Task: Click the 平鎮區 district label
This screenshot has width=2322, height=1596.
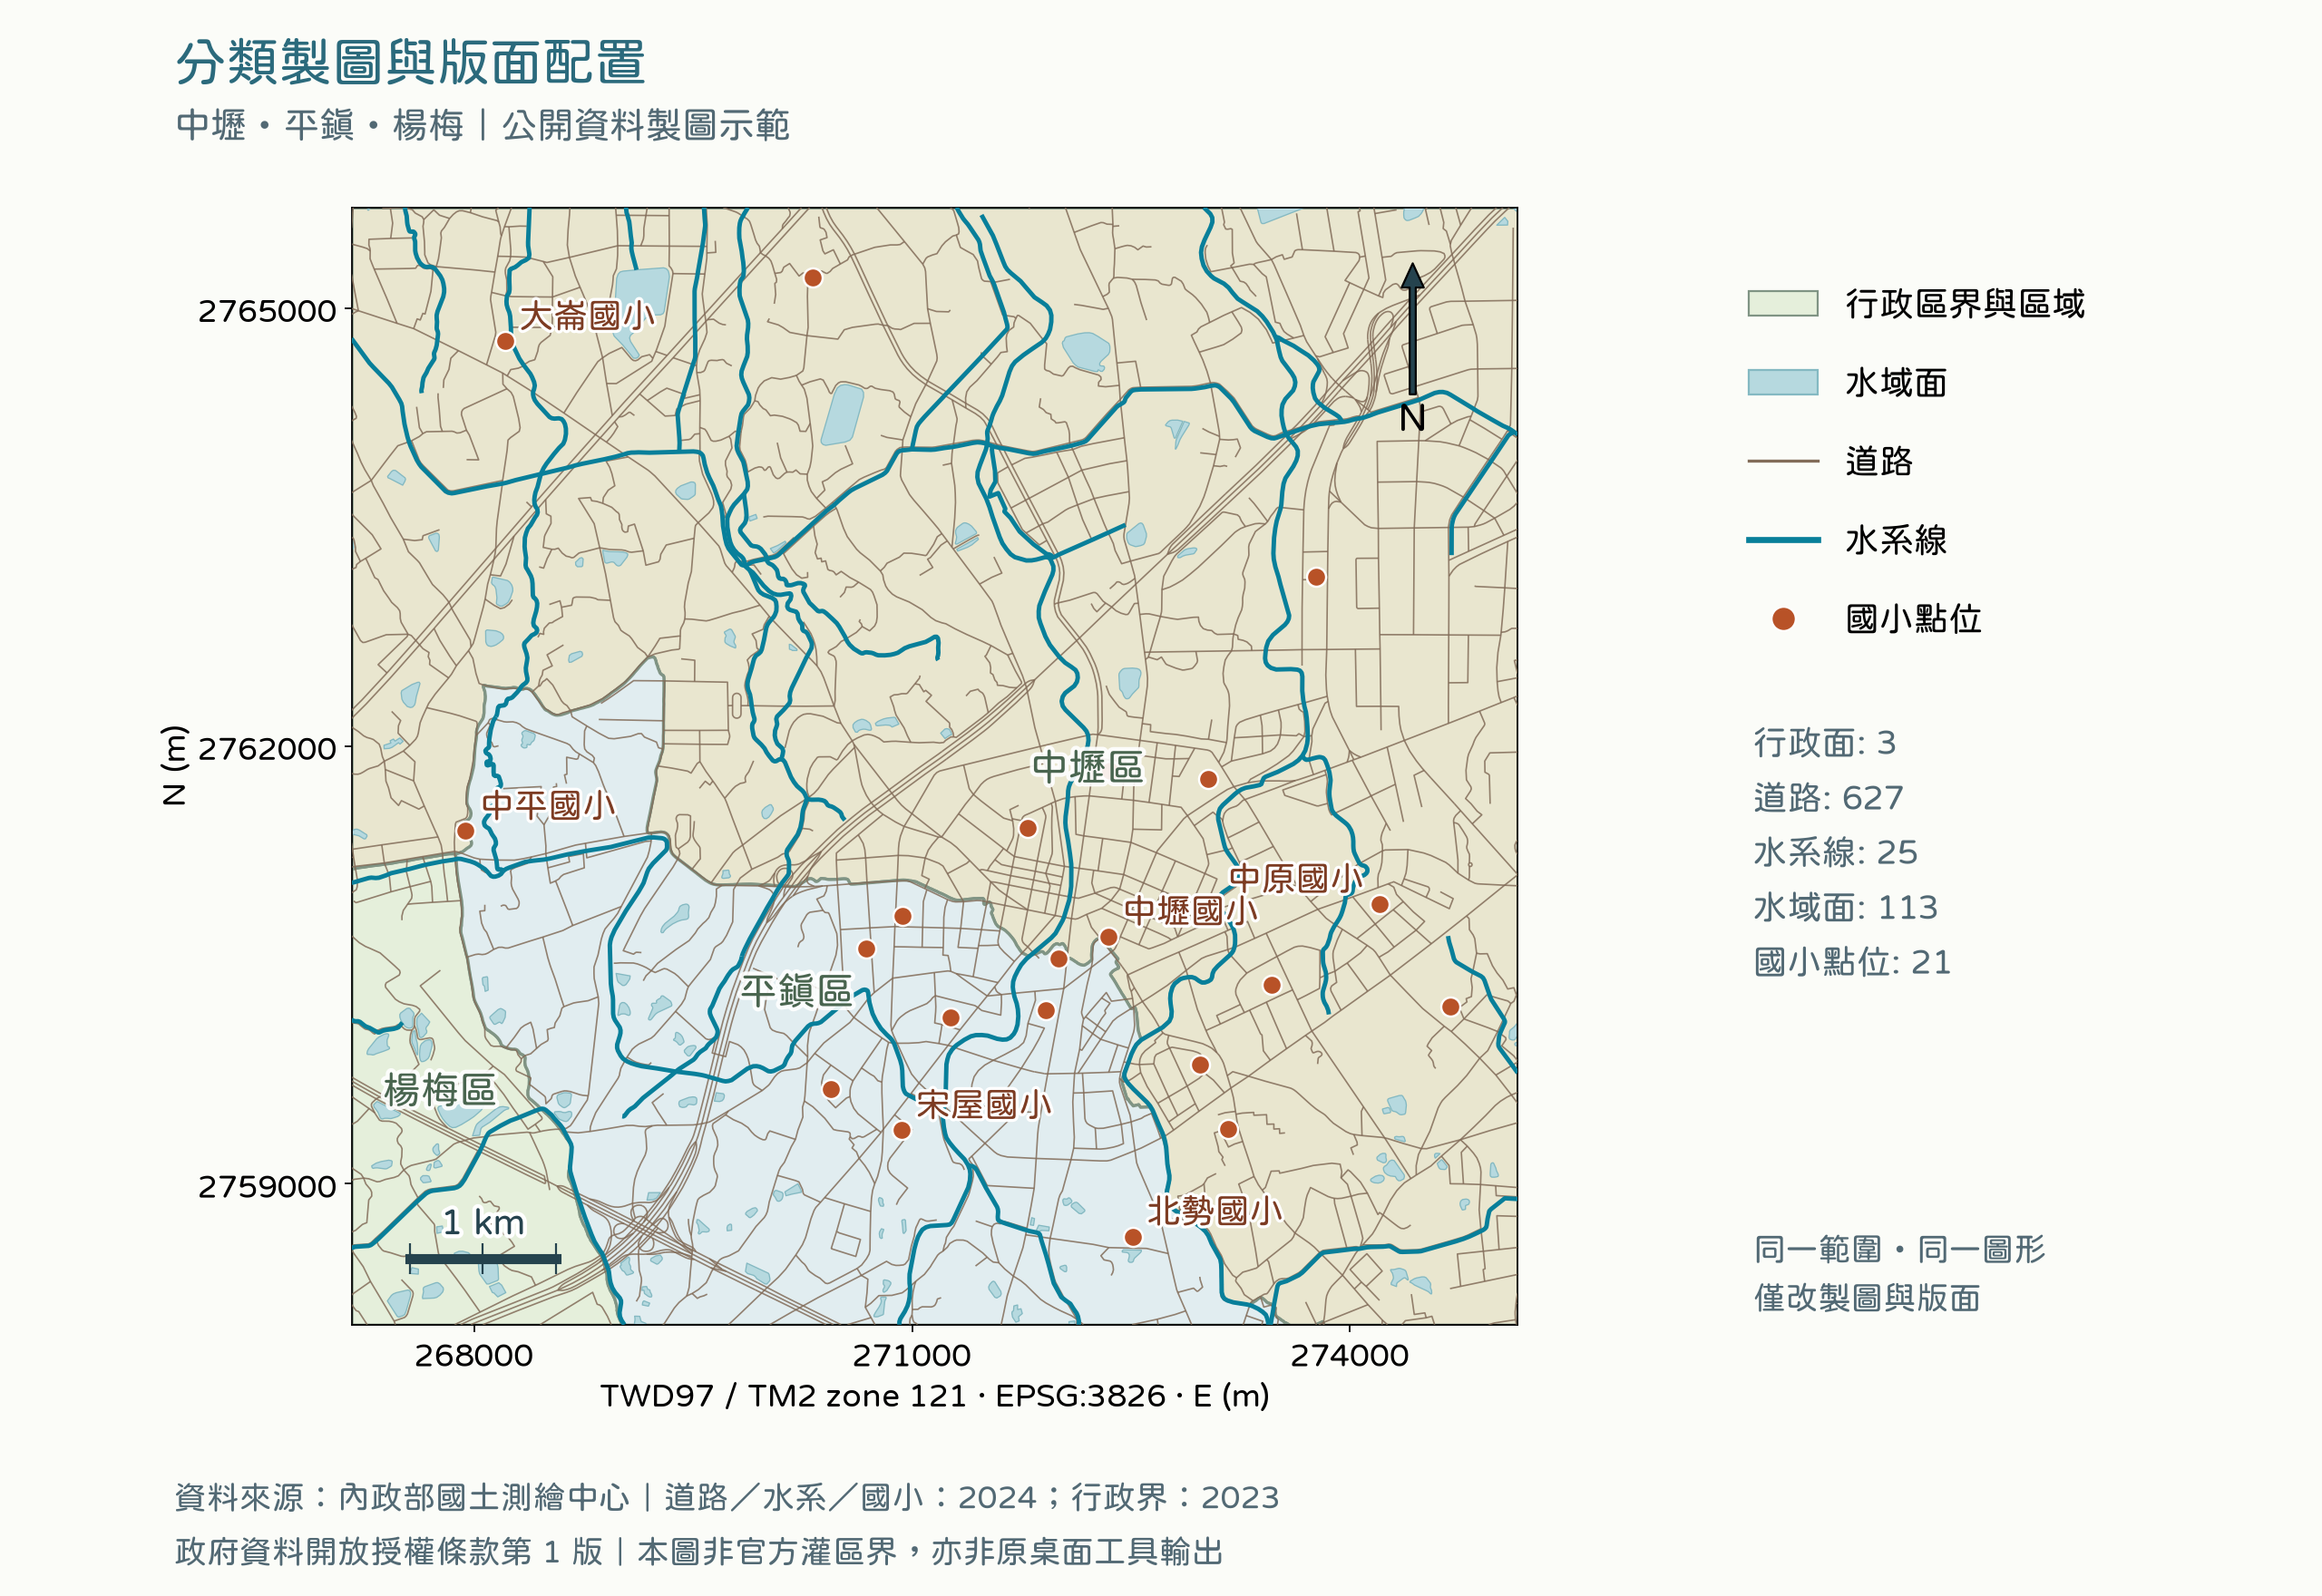Action: point(796,991)
